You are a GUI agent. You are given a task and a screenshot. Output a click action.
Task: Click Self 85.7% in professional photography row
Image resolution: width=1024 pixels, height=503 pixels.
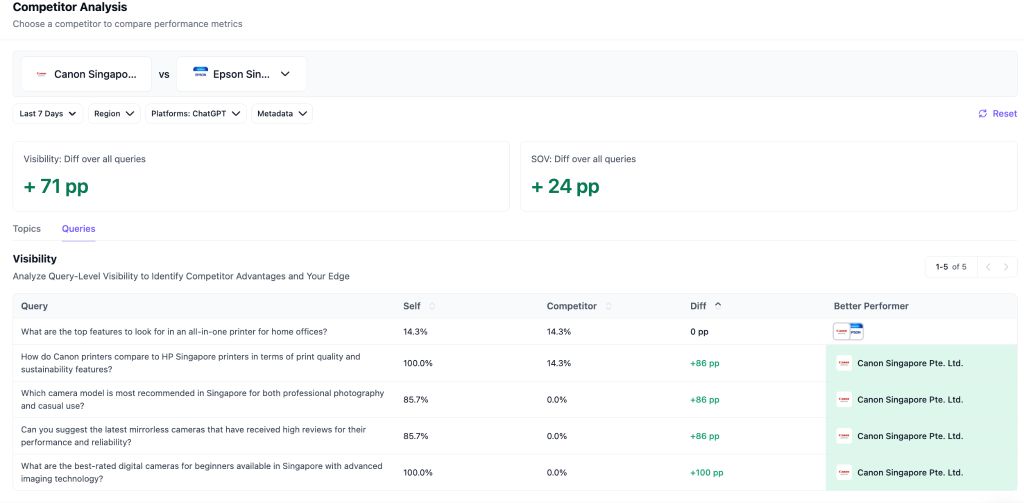coord(416,400)
